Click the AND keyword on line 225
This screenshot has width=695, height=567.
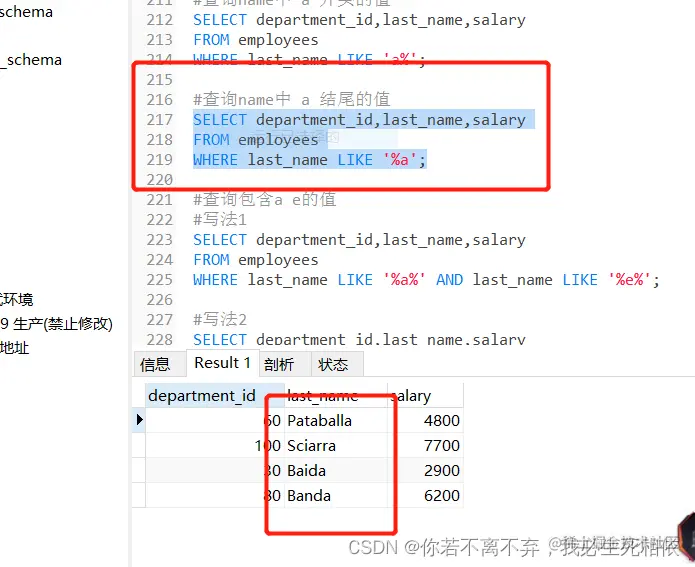point(449,280)
